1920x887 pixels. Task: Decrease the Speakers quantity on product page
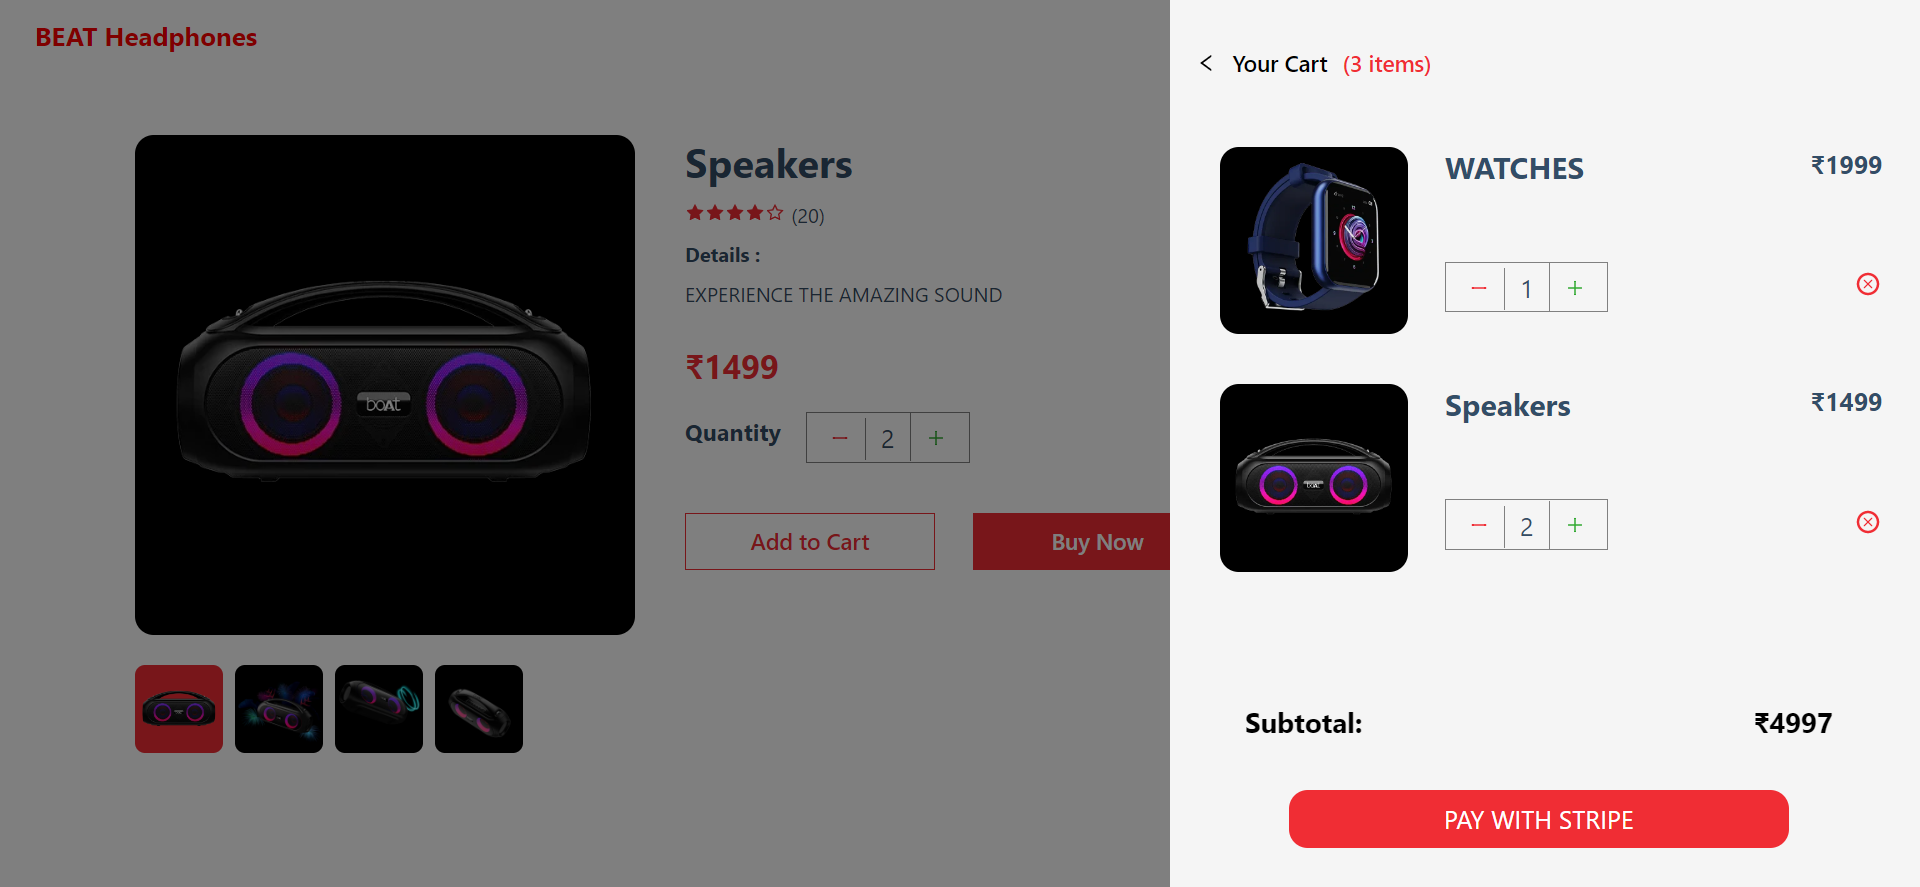coord(837,437)
